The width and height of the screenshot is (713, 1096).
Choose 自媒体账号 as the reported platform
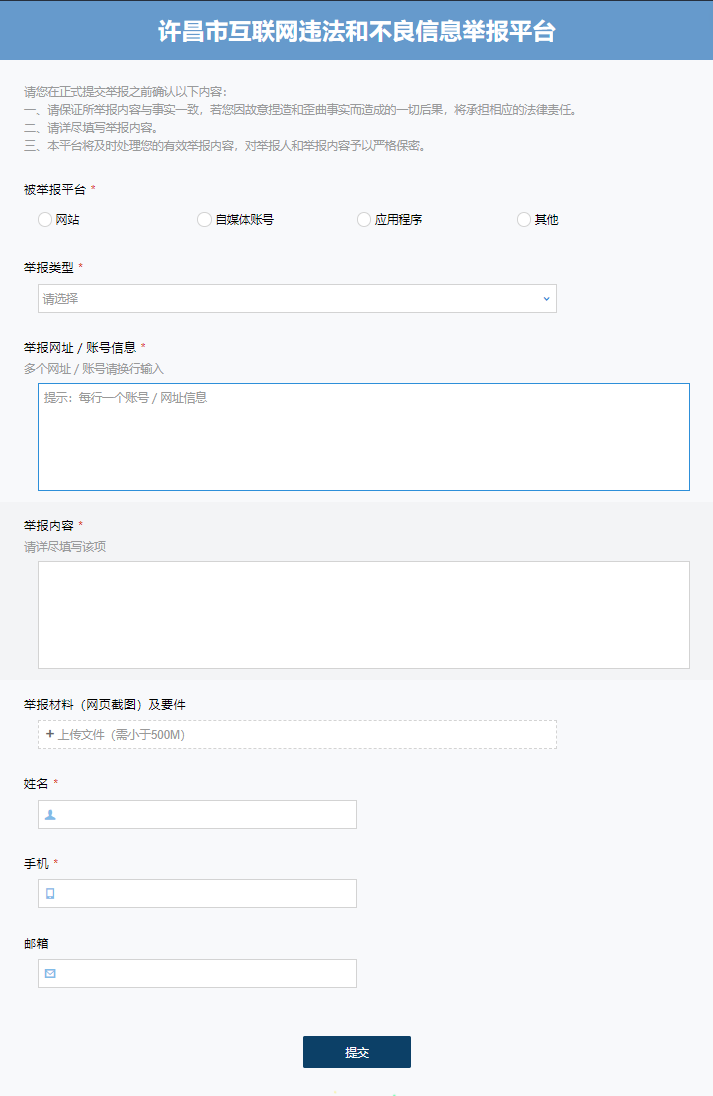coord(205,219)
